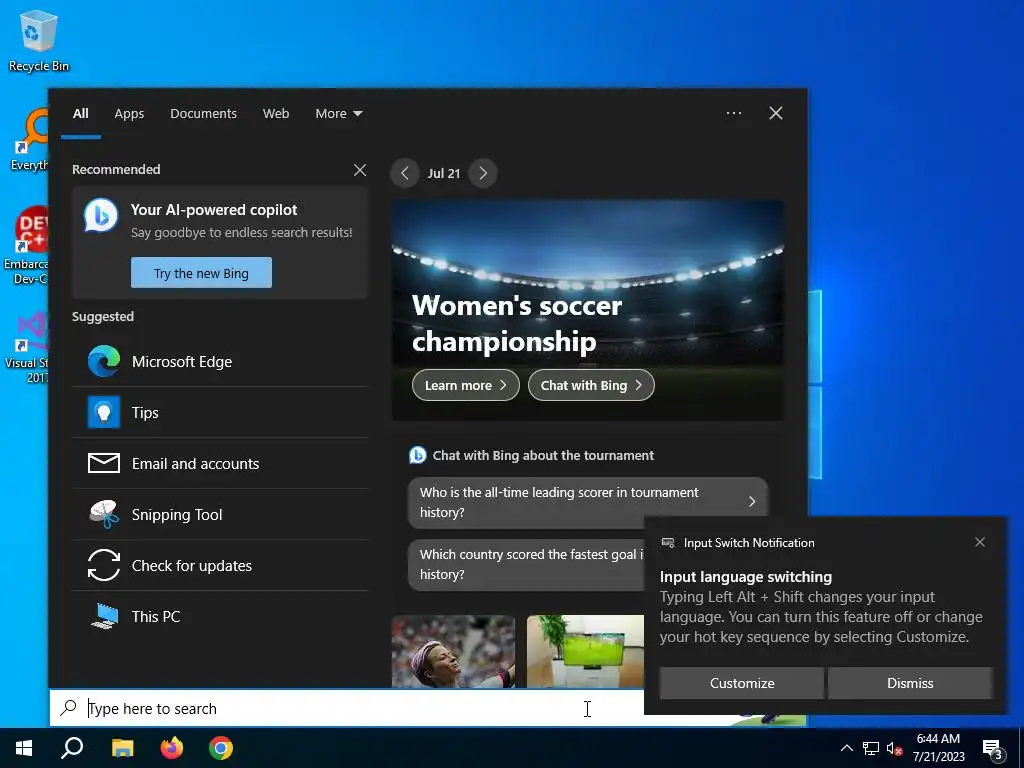This screenshot has height=768, width=1024.
Task: Expand the More dropdown tab
Action: pos(338,114)
